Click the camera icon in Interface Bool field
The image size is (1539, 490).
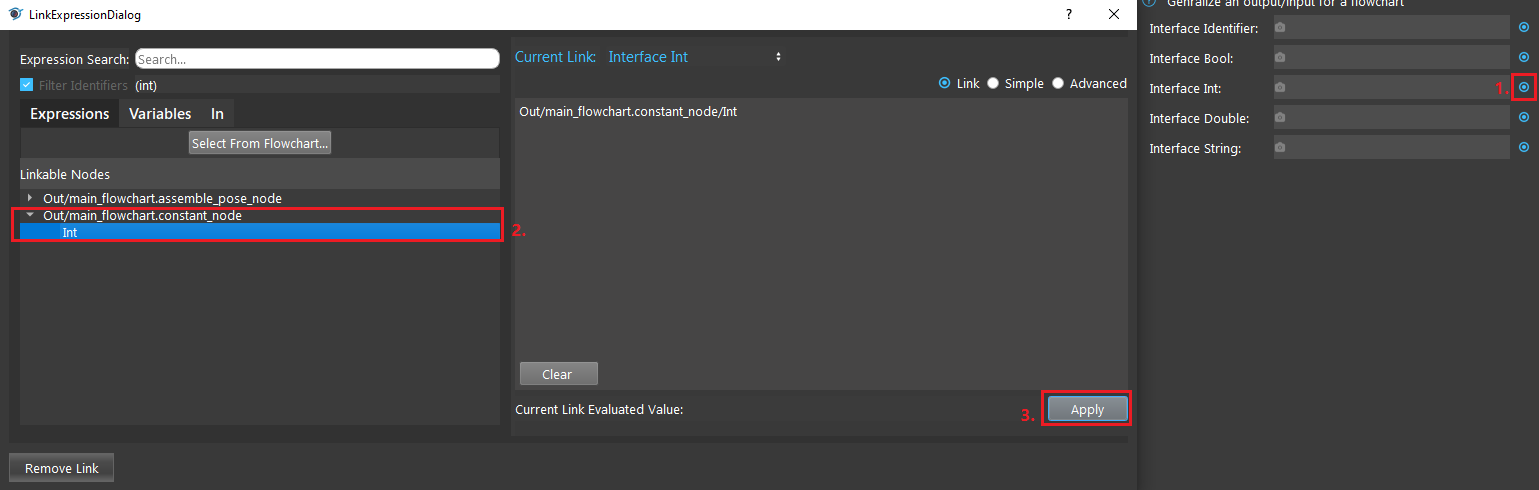pyautogui.click(x=1280, y=58)
